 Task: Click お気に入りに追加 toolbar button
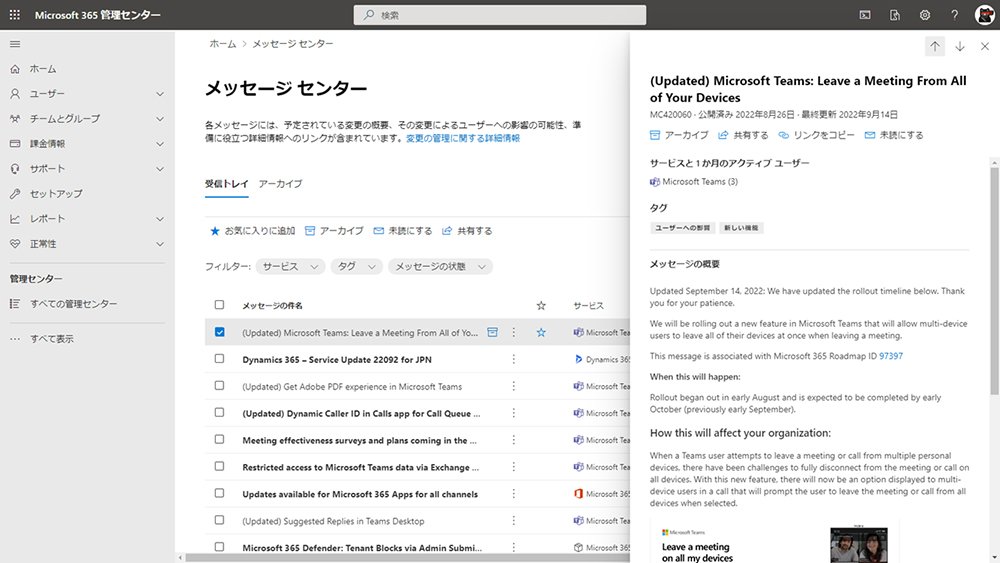(253, 231)
